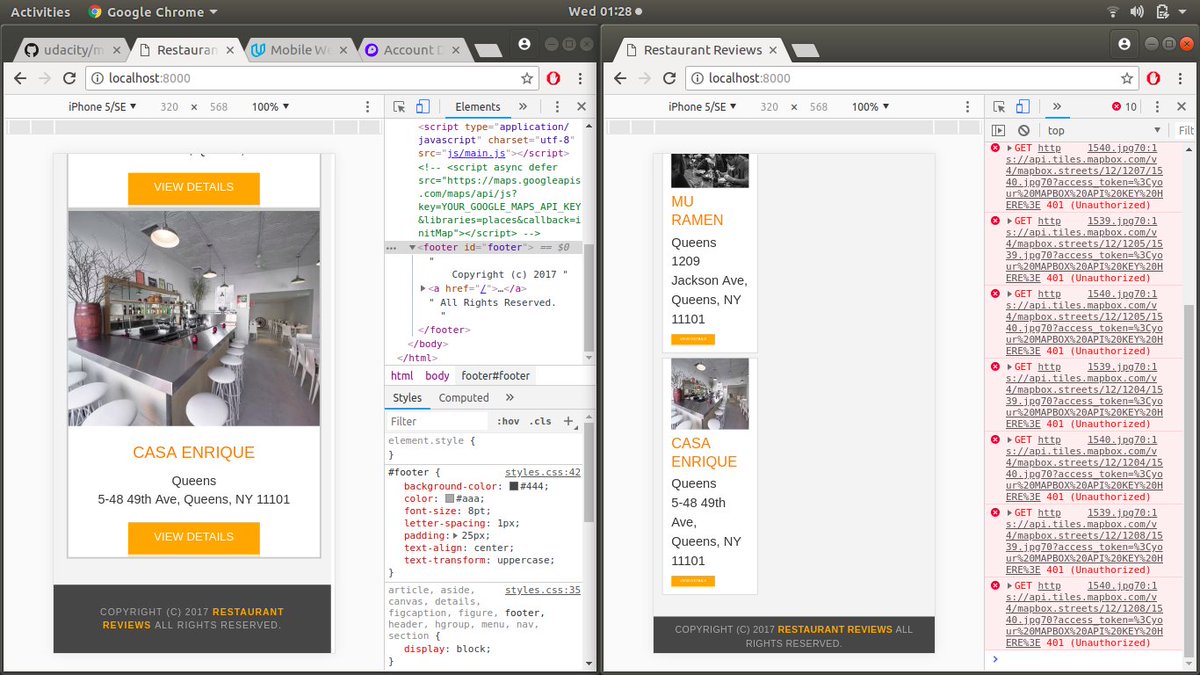Click Restaurant Reviews footer link in left page

click(193, 618)
